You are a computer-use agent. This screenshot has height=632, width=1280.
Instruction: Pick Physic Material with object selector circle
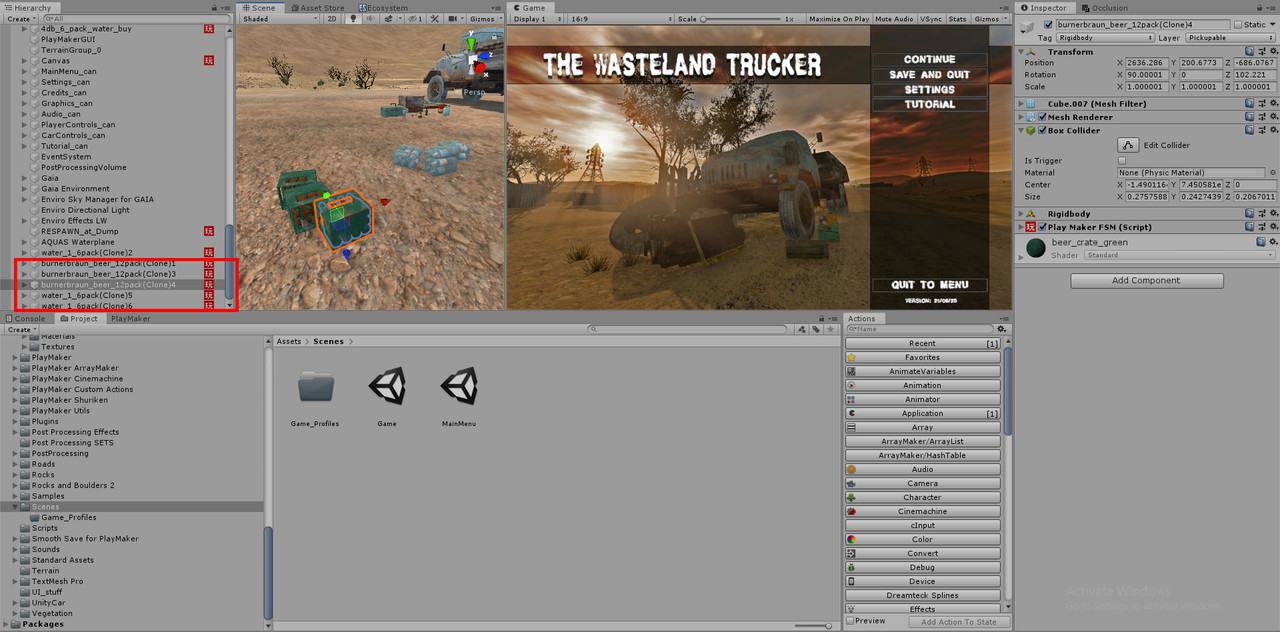pyautogui.click(x=1272, y=172)
